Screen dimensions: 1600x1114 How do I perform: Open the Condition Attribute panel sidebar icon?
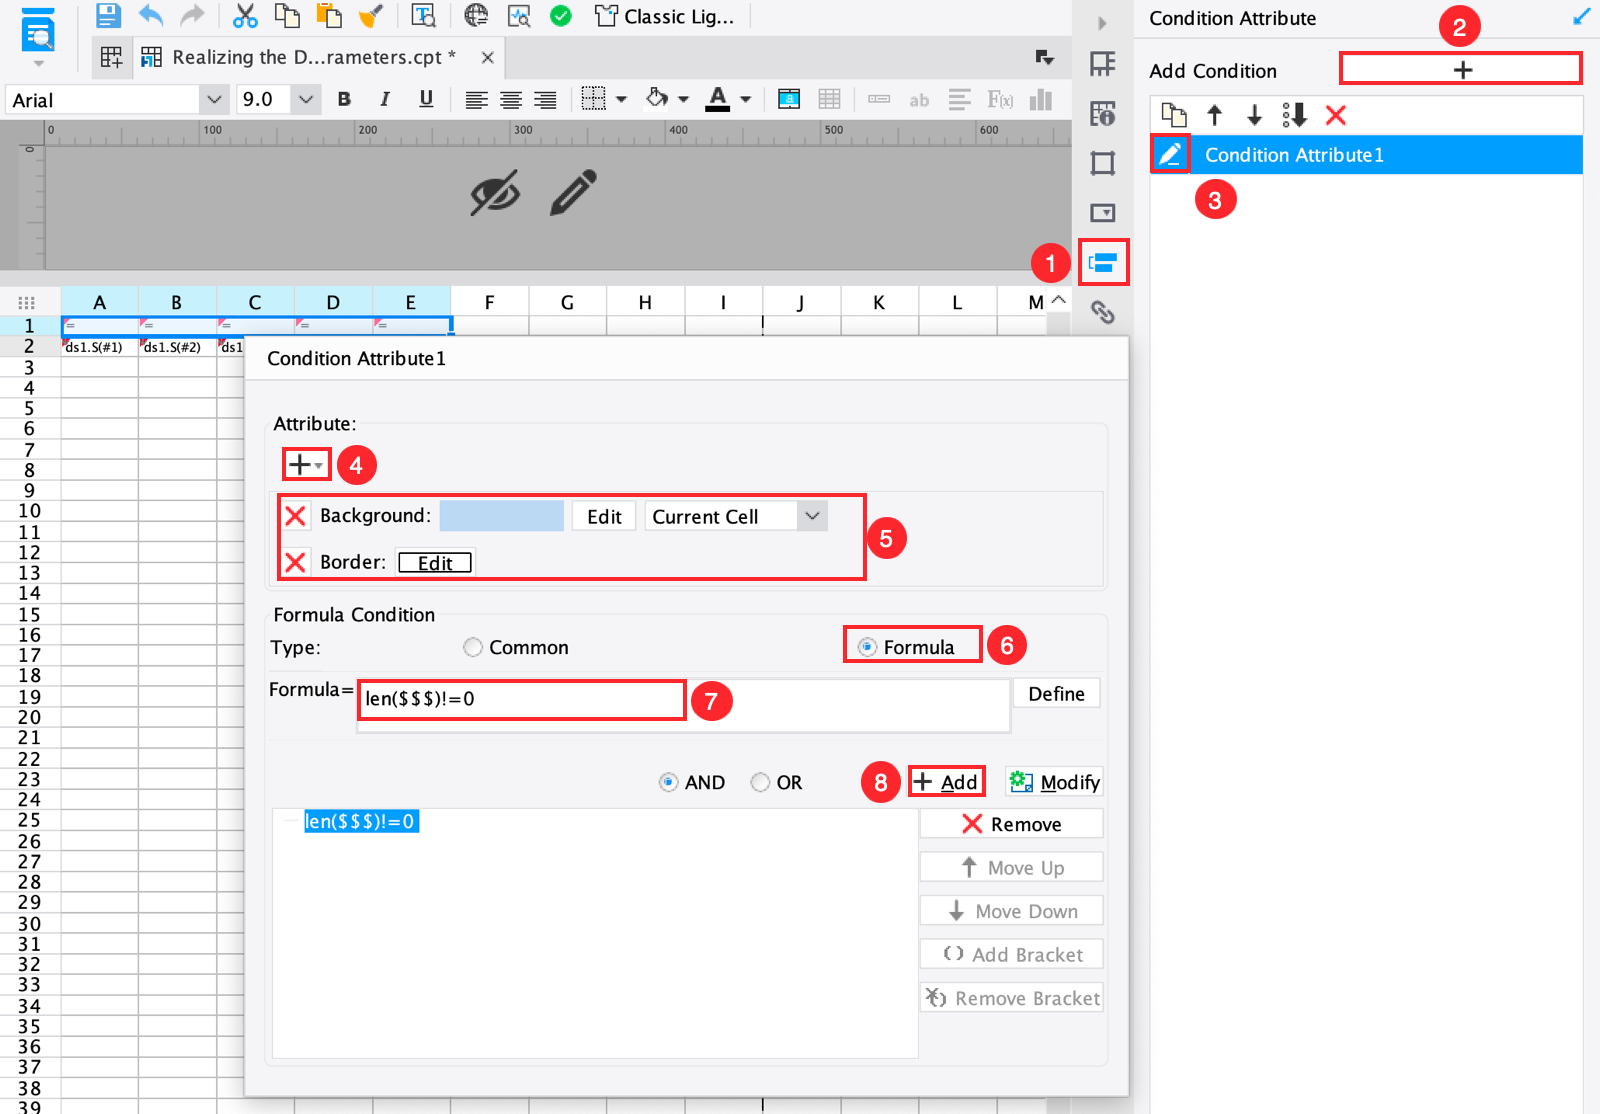pyautogui.click(x=1103, y=262)
